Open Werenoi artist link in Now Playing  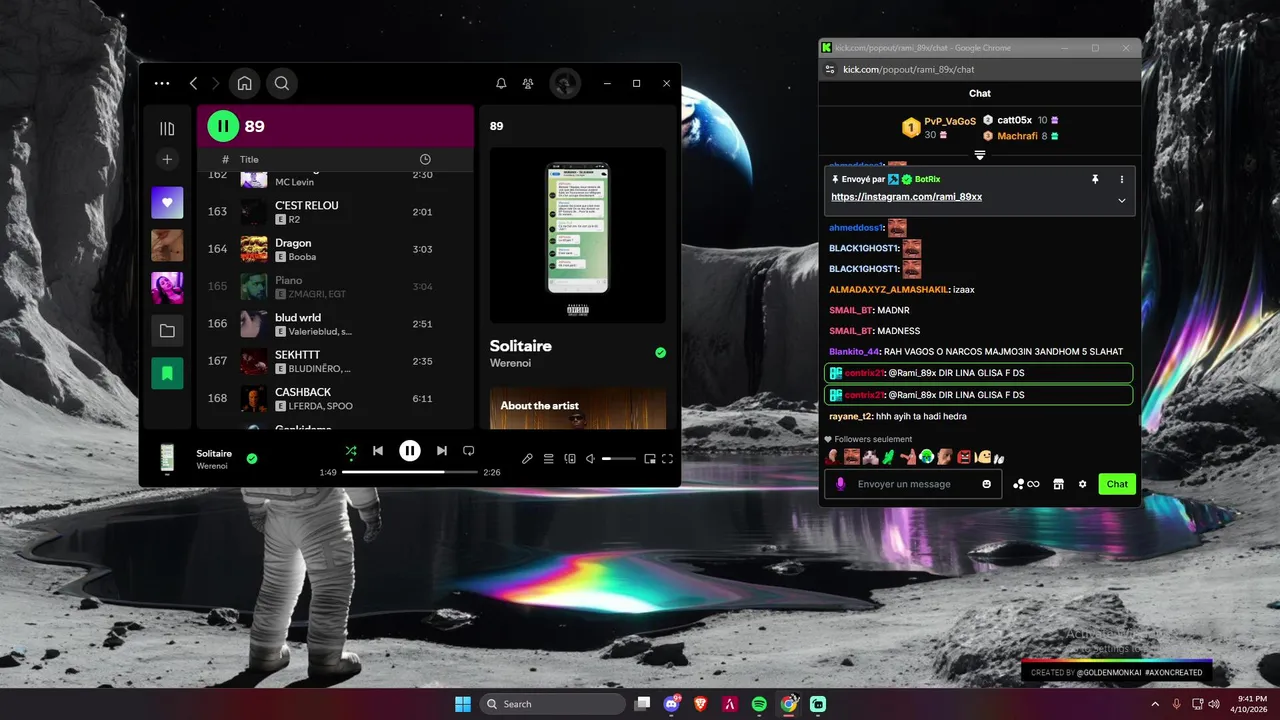pyautogui.click(x=510, y=363)
